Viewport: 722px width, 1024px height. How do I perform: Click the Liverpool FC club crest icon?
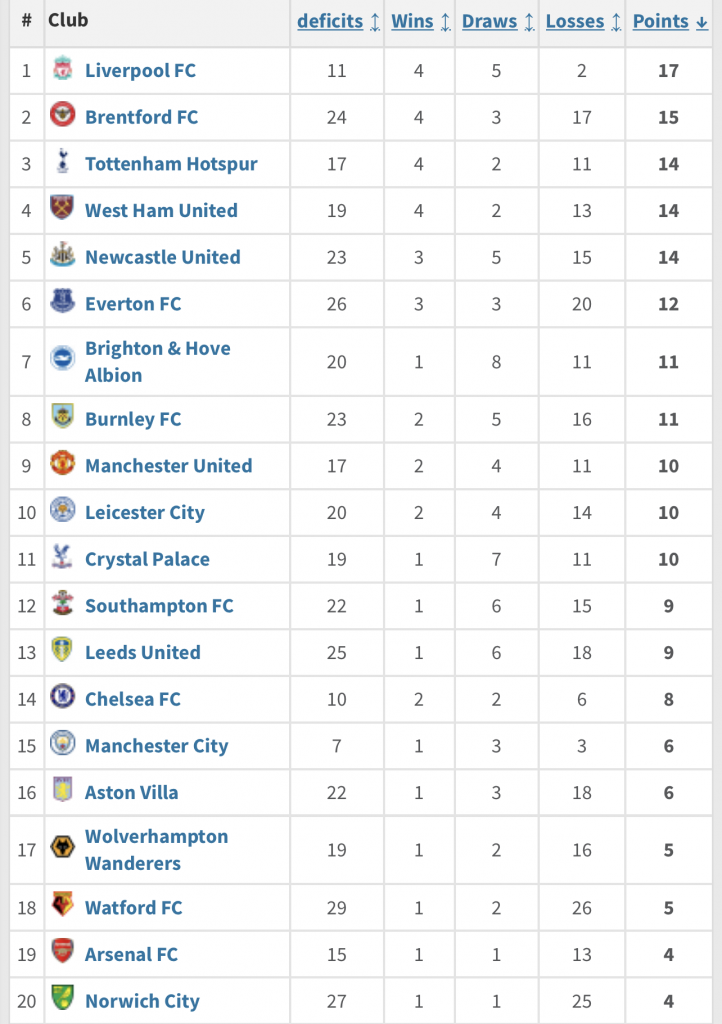pos(62,69)
